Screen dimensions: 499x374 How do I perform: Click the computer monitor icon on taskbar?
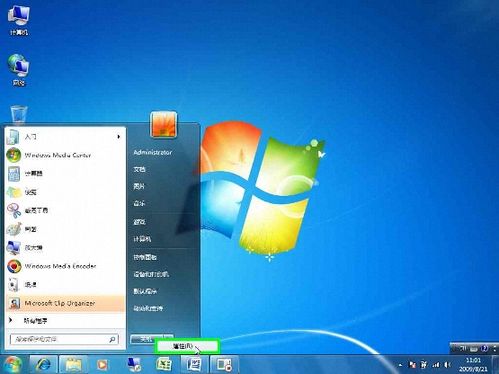click(135, 364)
